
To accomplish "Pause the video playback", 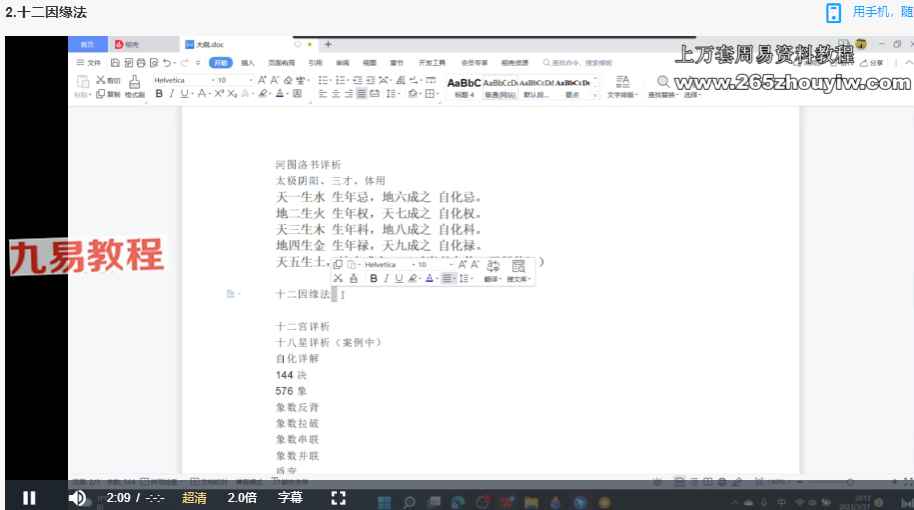I will click(x=29, y=497).
